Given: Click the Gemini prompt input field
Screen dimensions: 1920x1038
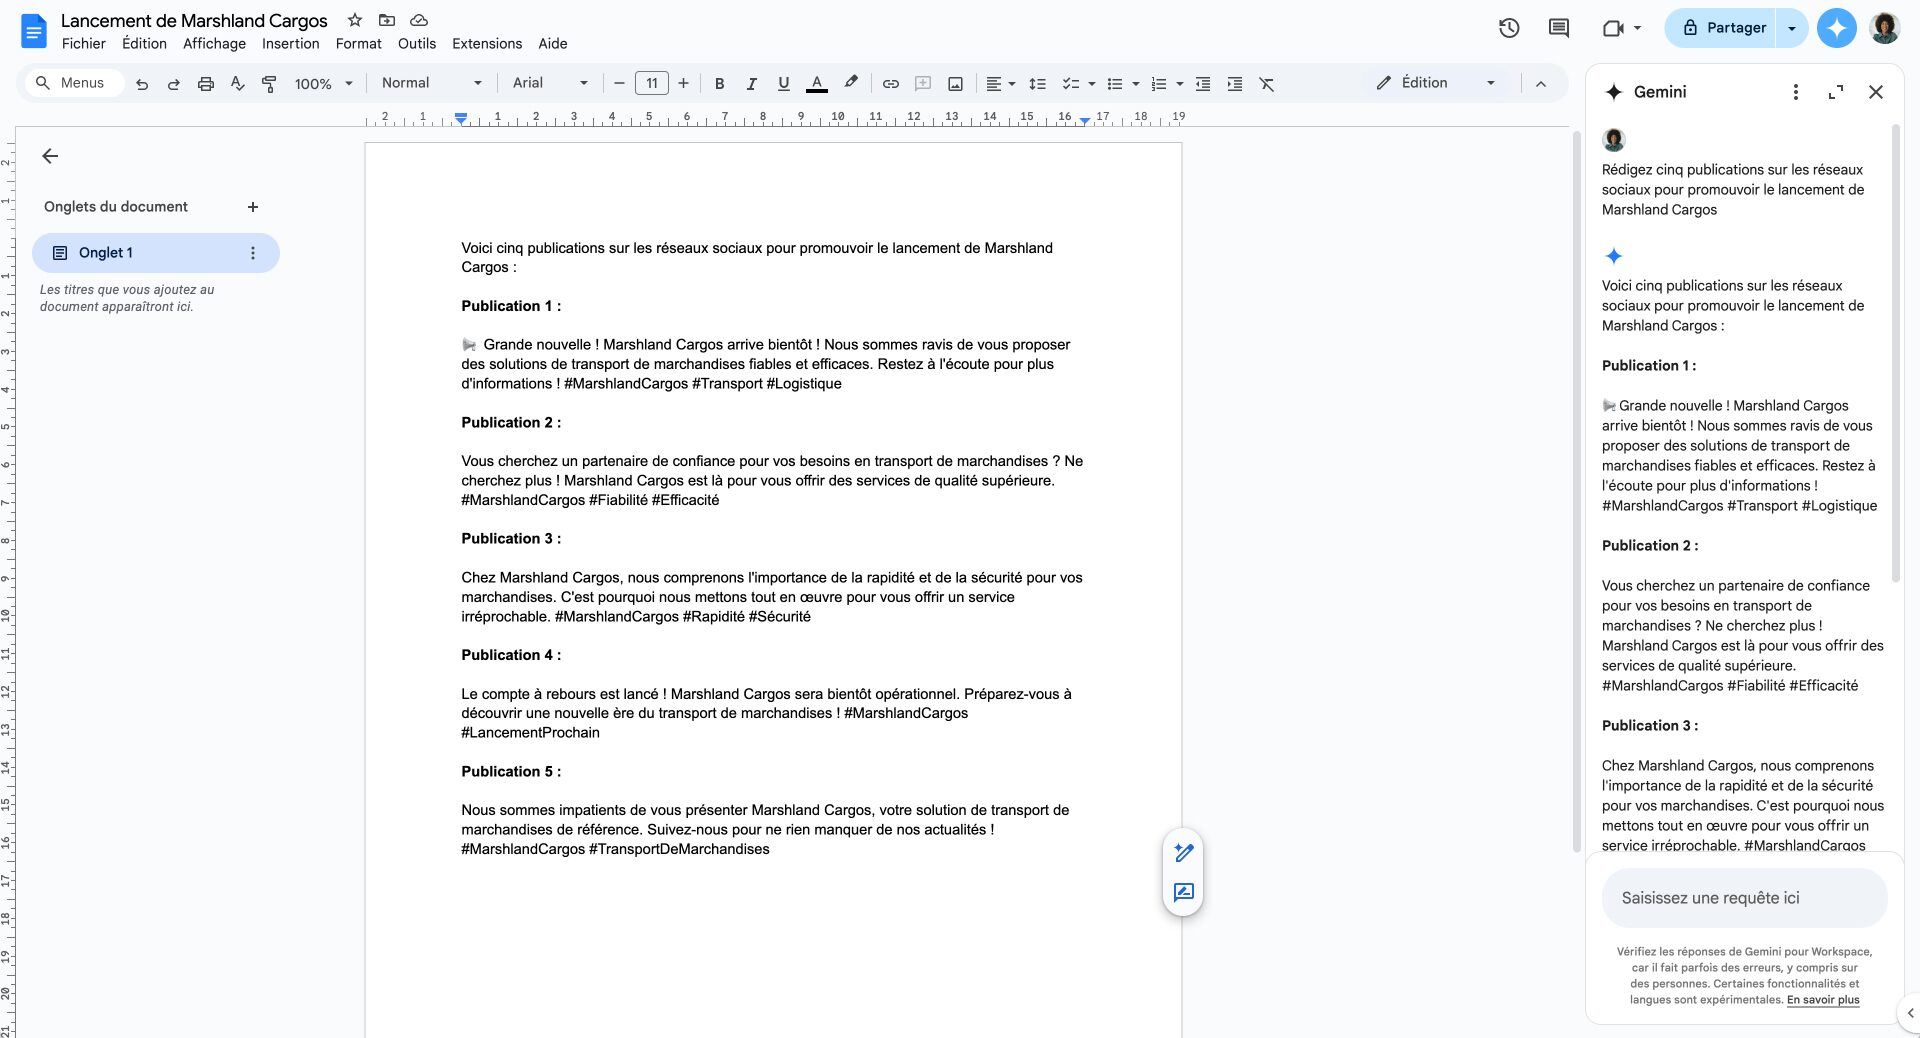Looking at the screenshot, I should coord(1745,898).
